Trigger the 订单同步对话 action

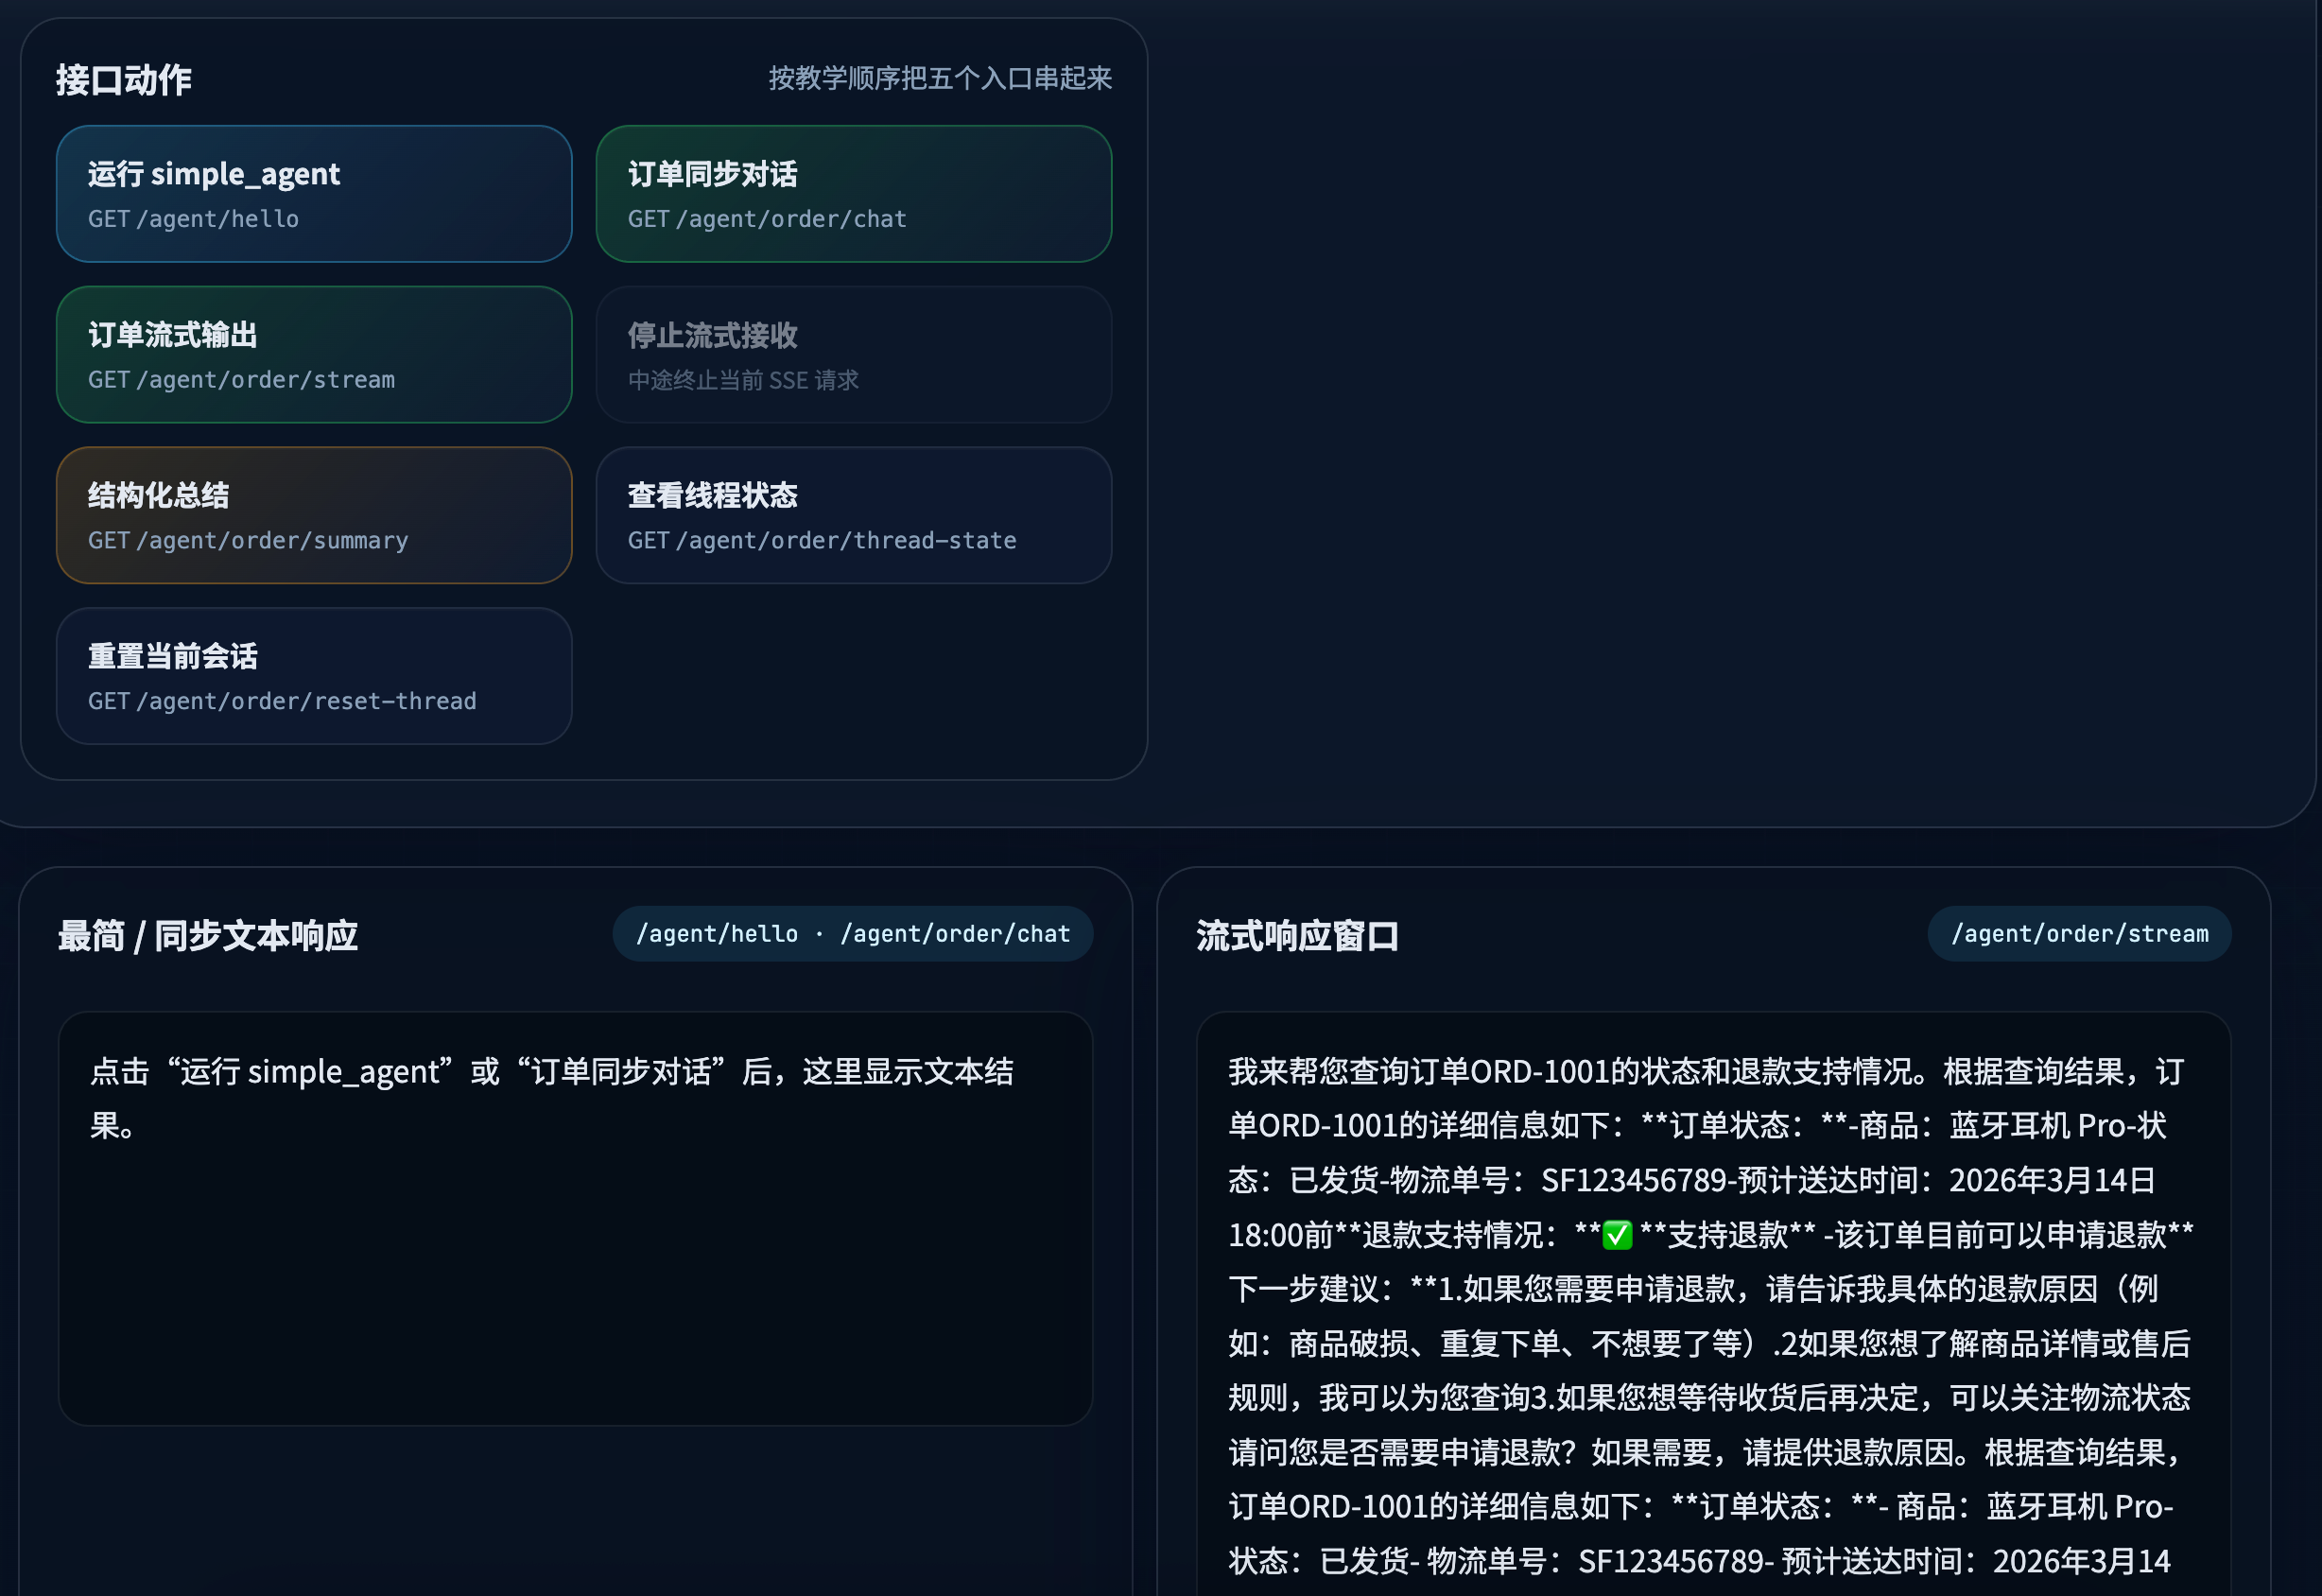853,194
